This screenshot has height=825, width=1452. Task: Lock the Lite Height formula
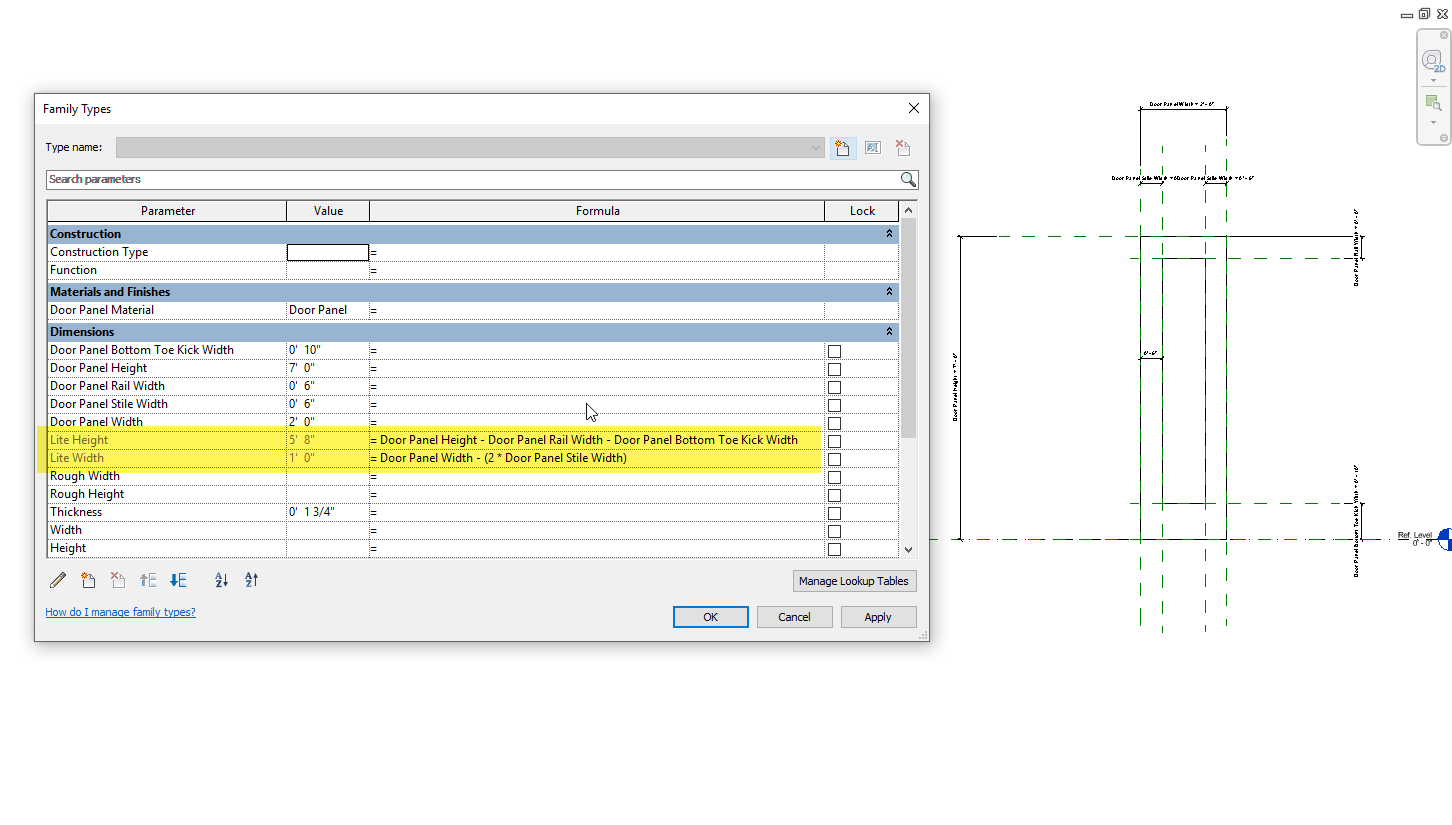[x=834, y=440]
